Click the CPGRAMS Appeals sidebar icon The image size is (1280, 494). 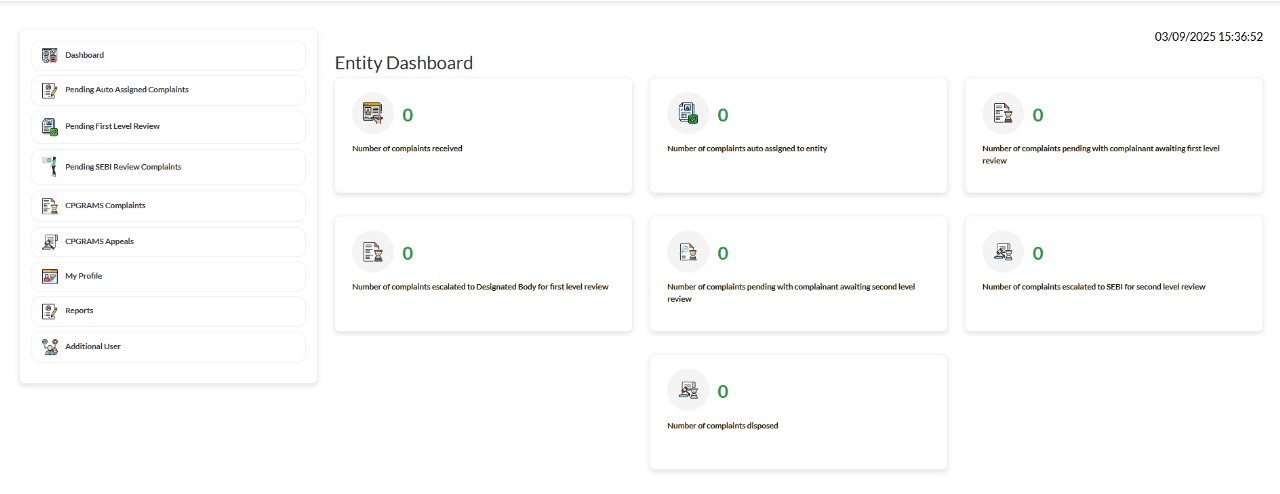(49, 242)
